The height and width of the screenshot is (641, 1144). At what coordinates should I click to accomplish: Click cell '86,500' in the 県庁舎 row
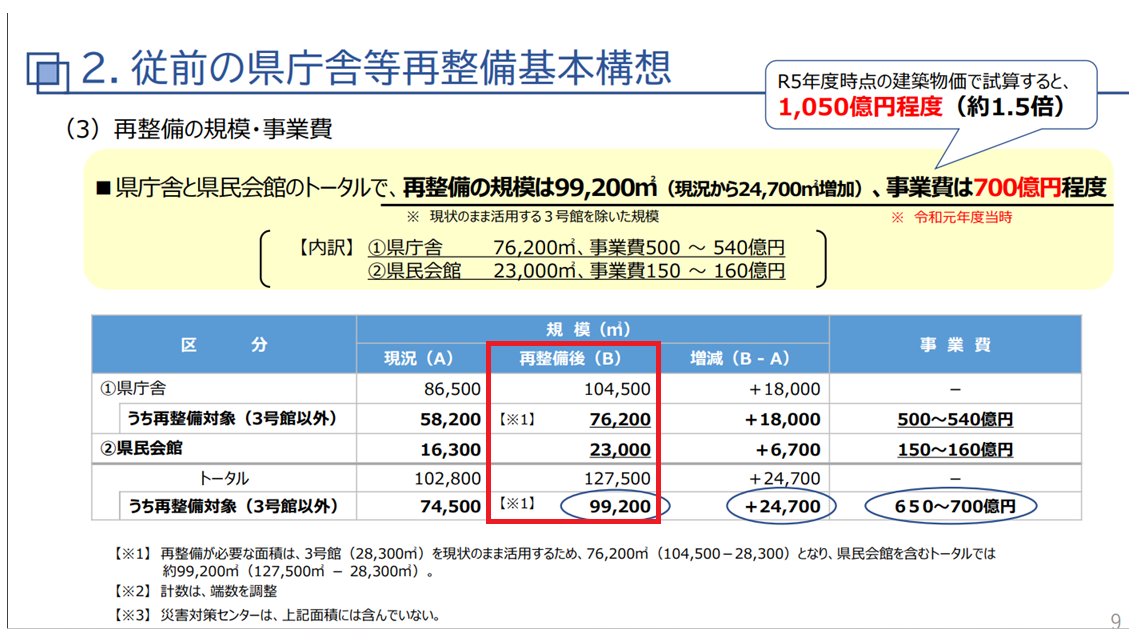(x=452, y=389)
